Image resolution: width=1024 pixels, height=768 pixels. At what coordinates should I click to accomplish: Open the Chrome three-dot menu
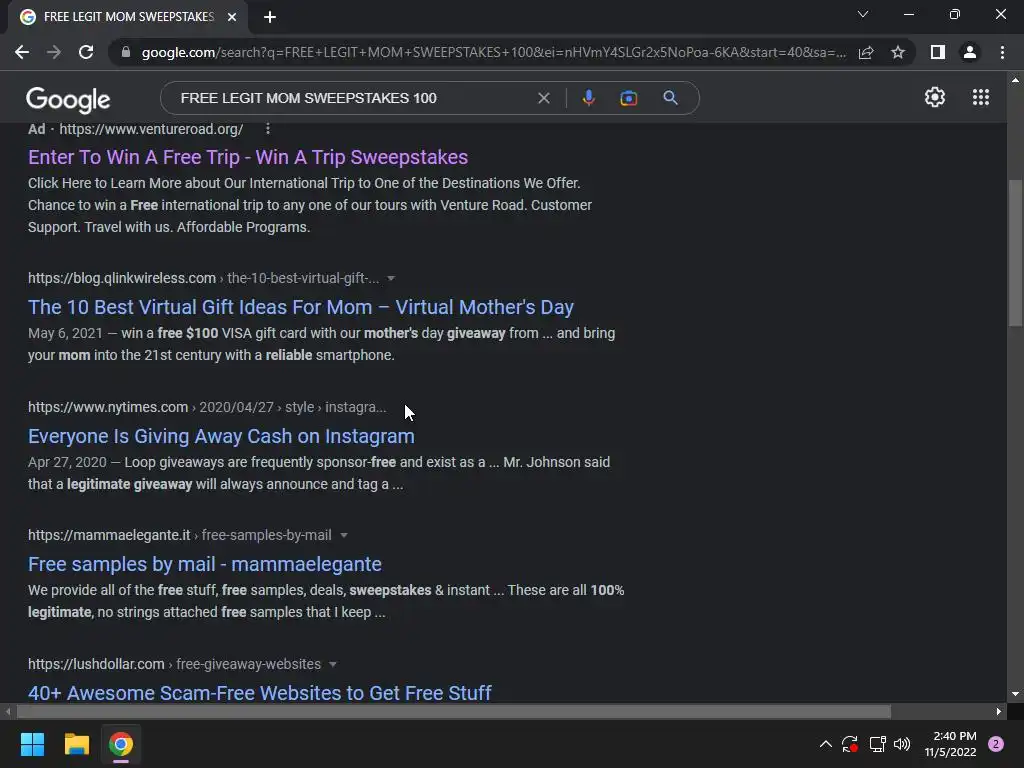[x=1002, y=52]
